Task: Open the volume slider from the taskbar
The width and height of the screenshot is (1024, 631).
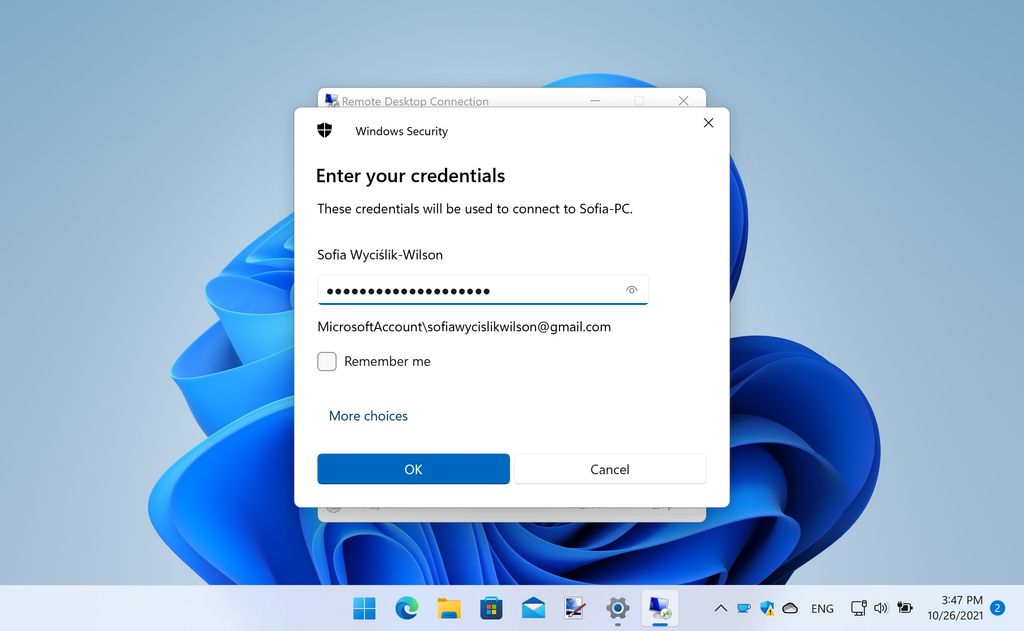Action: [x=881, y=608]
